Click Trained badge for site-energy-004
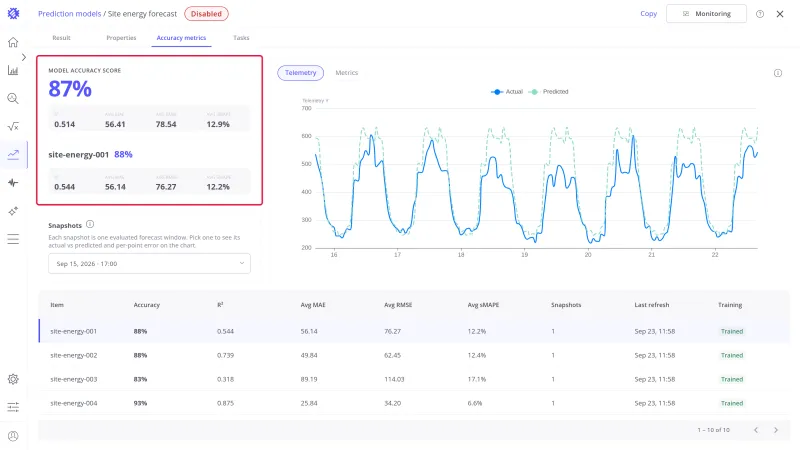Viewport: 800px width, 450px height. 732,403
